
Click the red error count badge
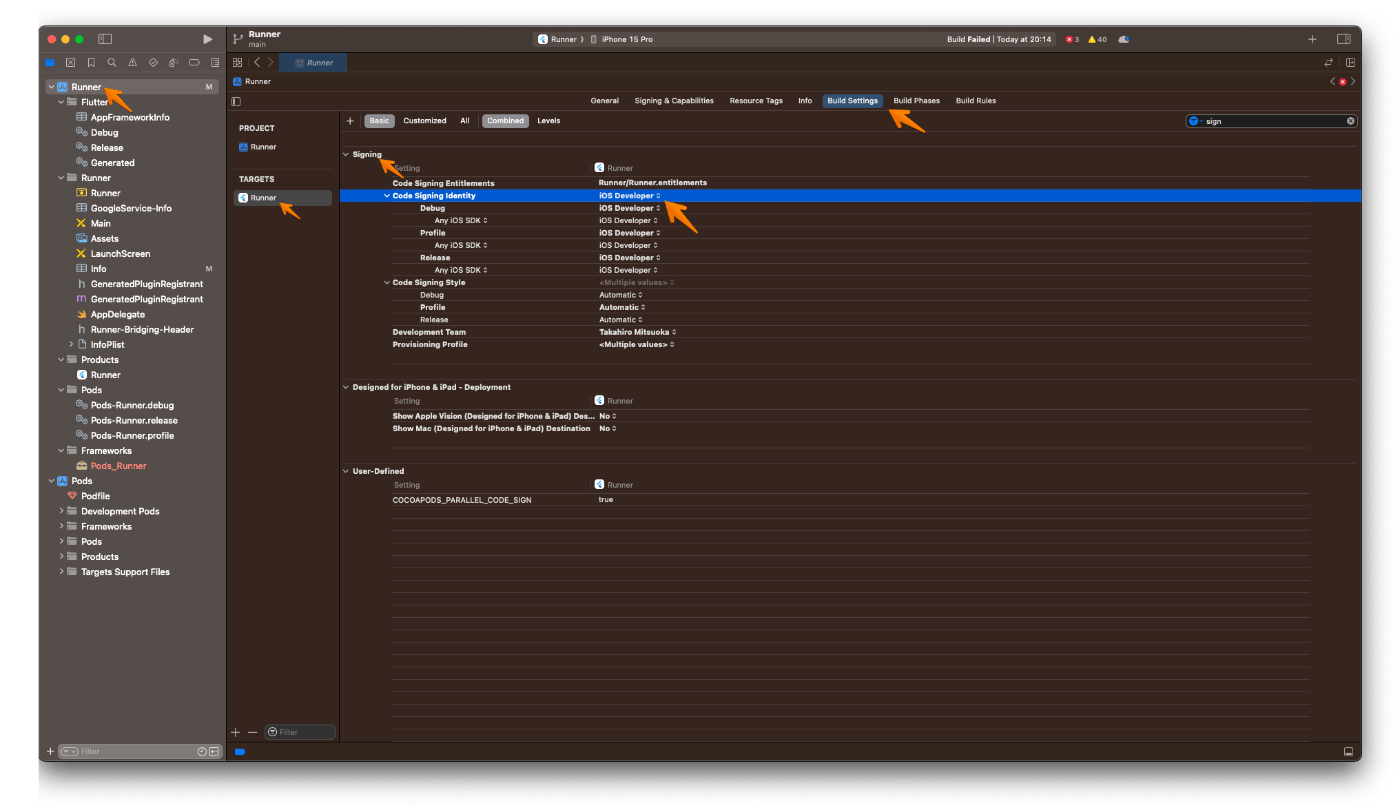tap(1072, 39)
